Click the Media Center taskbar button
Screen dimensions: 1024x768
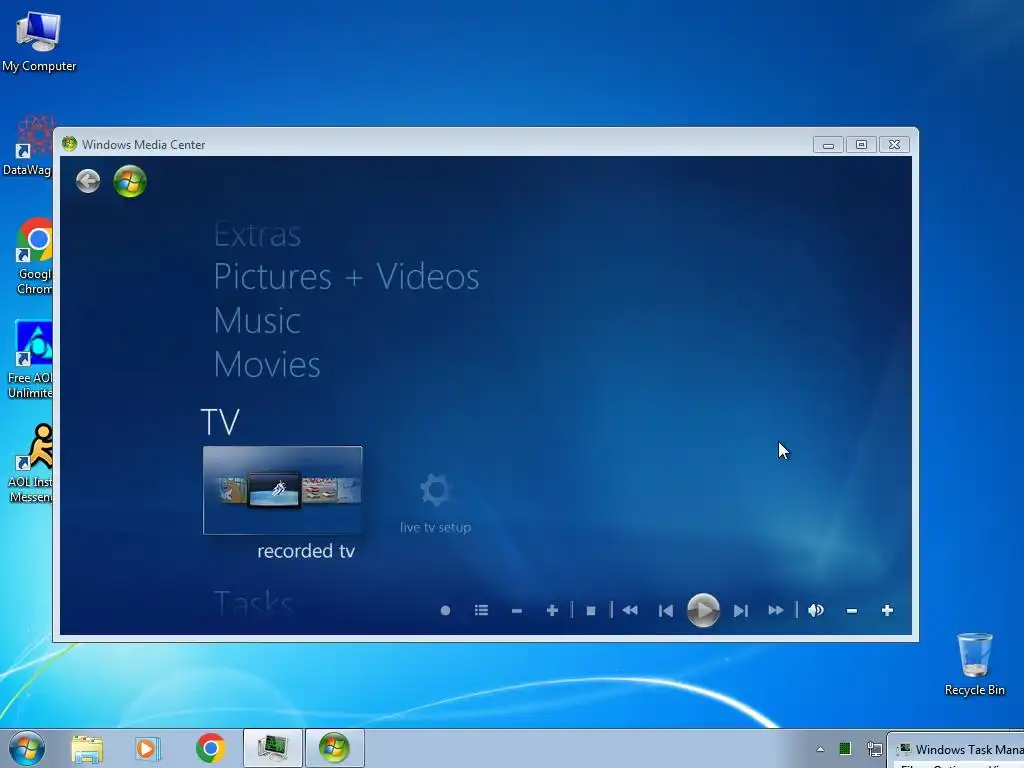coord(334,748)
